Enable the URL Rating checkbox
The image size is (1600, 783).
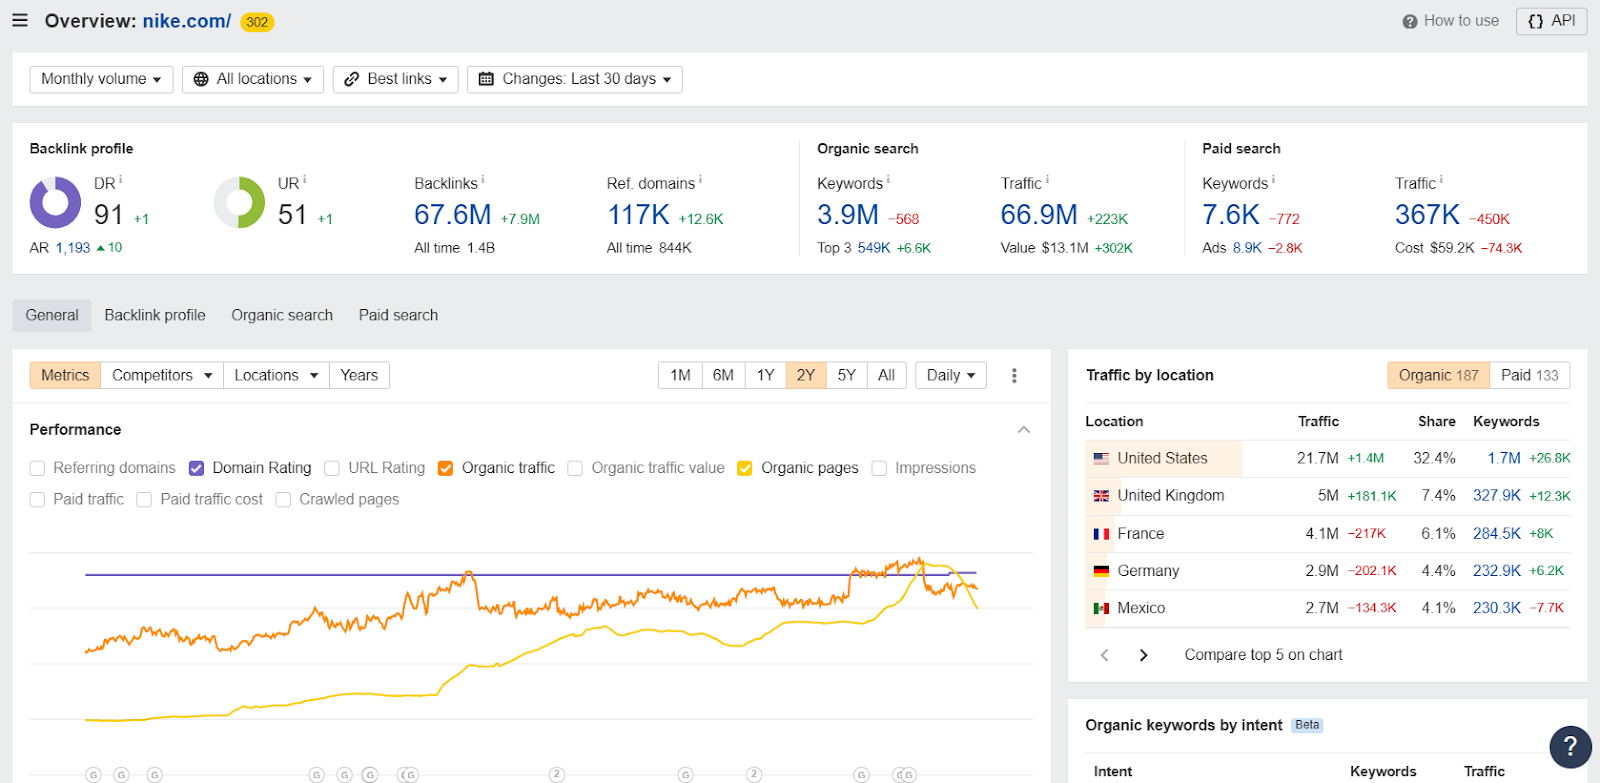tap(332, 468)
